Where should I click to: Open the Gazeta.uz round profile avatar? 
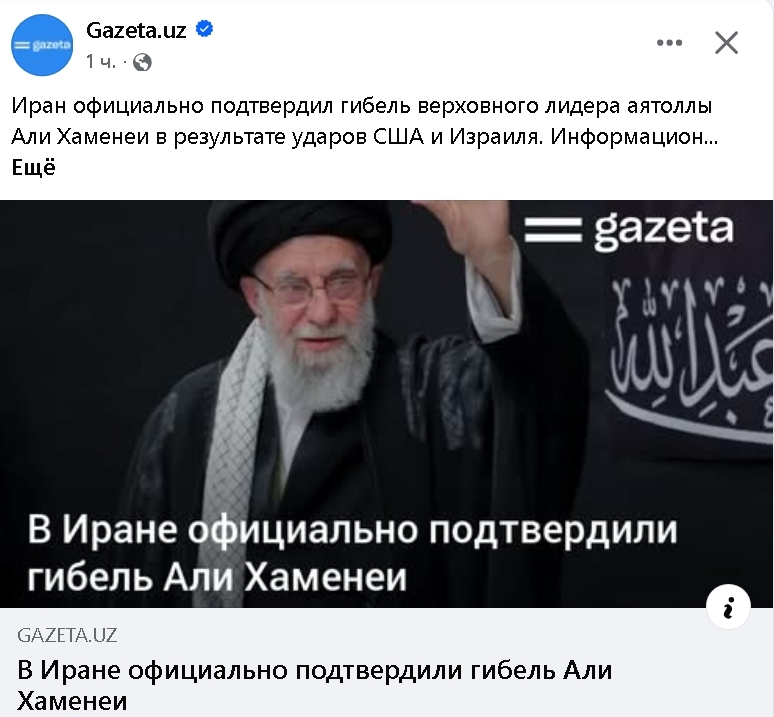click(x=42, y=45)
